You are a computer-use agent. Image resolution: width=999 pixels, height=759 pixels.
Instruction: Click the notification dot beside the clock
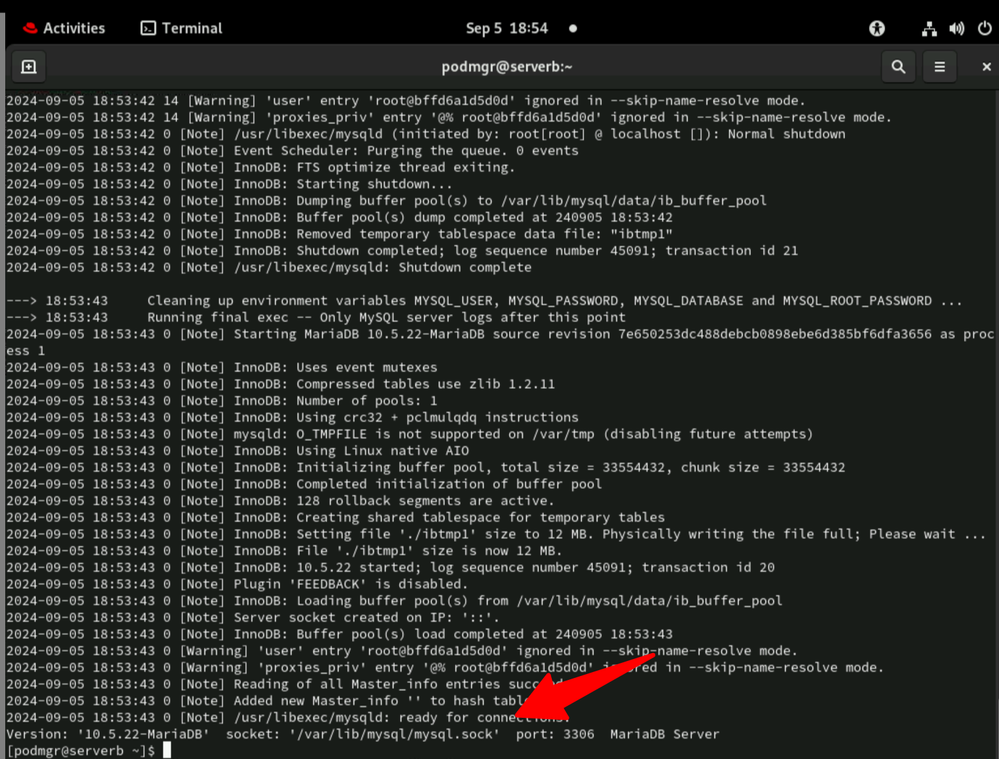click(x=573, y=28)
